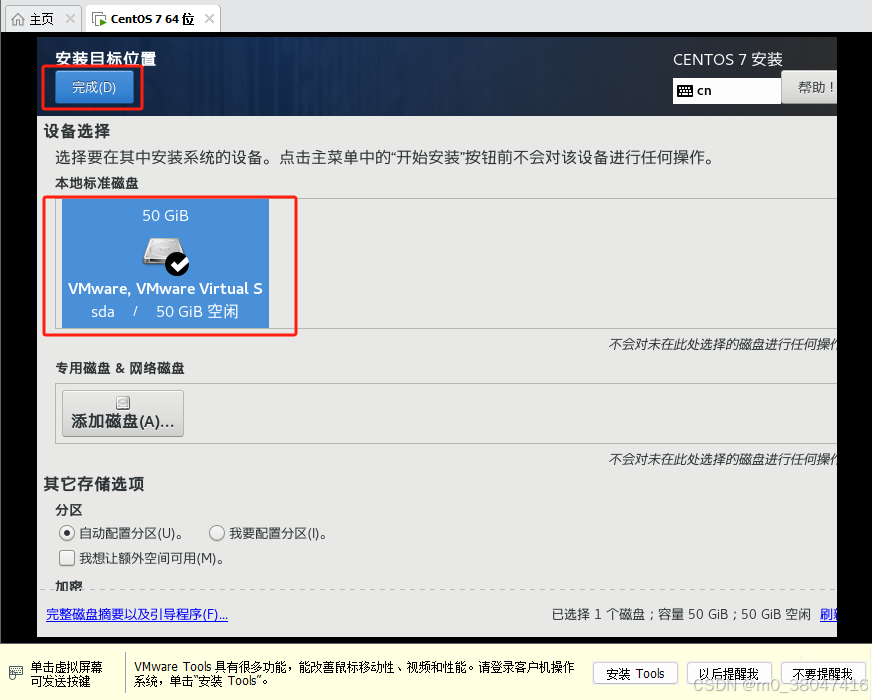Click the keyboard icon beside cn
The height and width of the screenshot is (700, 872).
pyautogui.click(x=685, y=91)
